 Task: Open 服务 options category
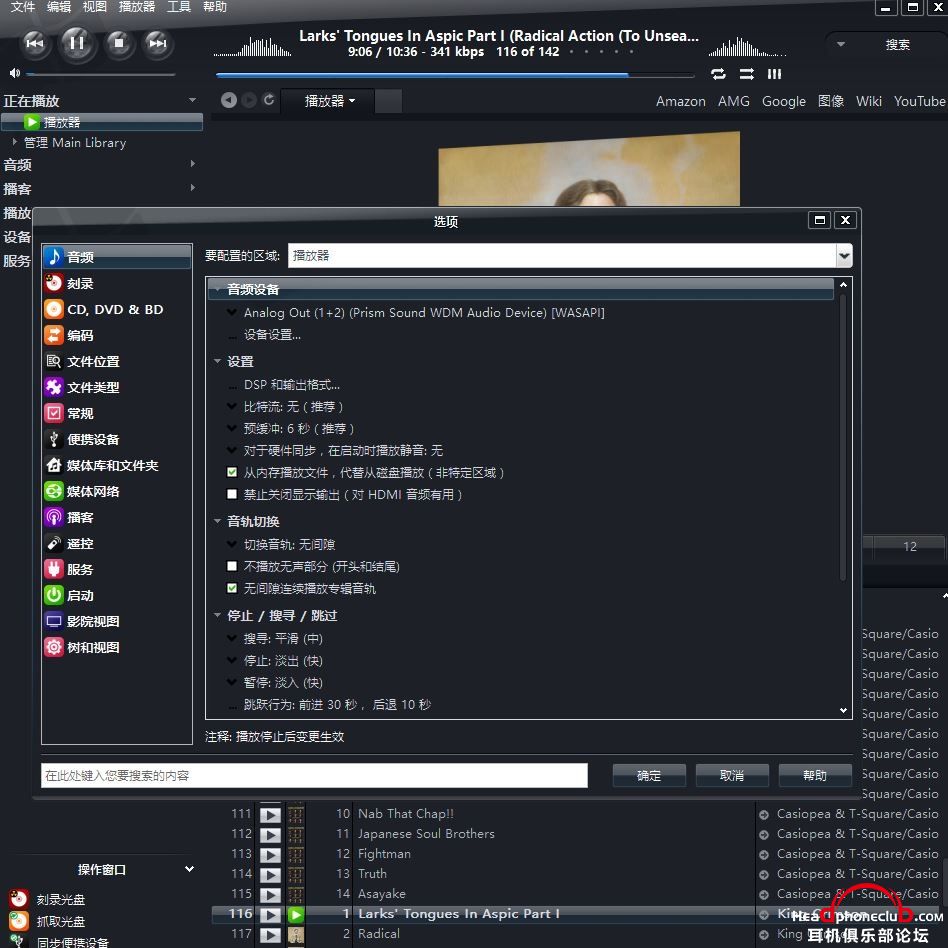pyautogui.click(x=117, y=569)
